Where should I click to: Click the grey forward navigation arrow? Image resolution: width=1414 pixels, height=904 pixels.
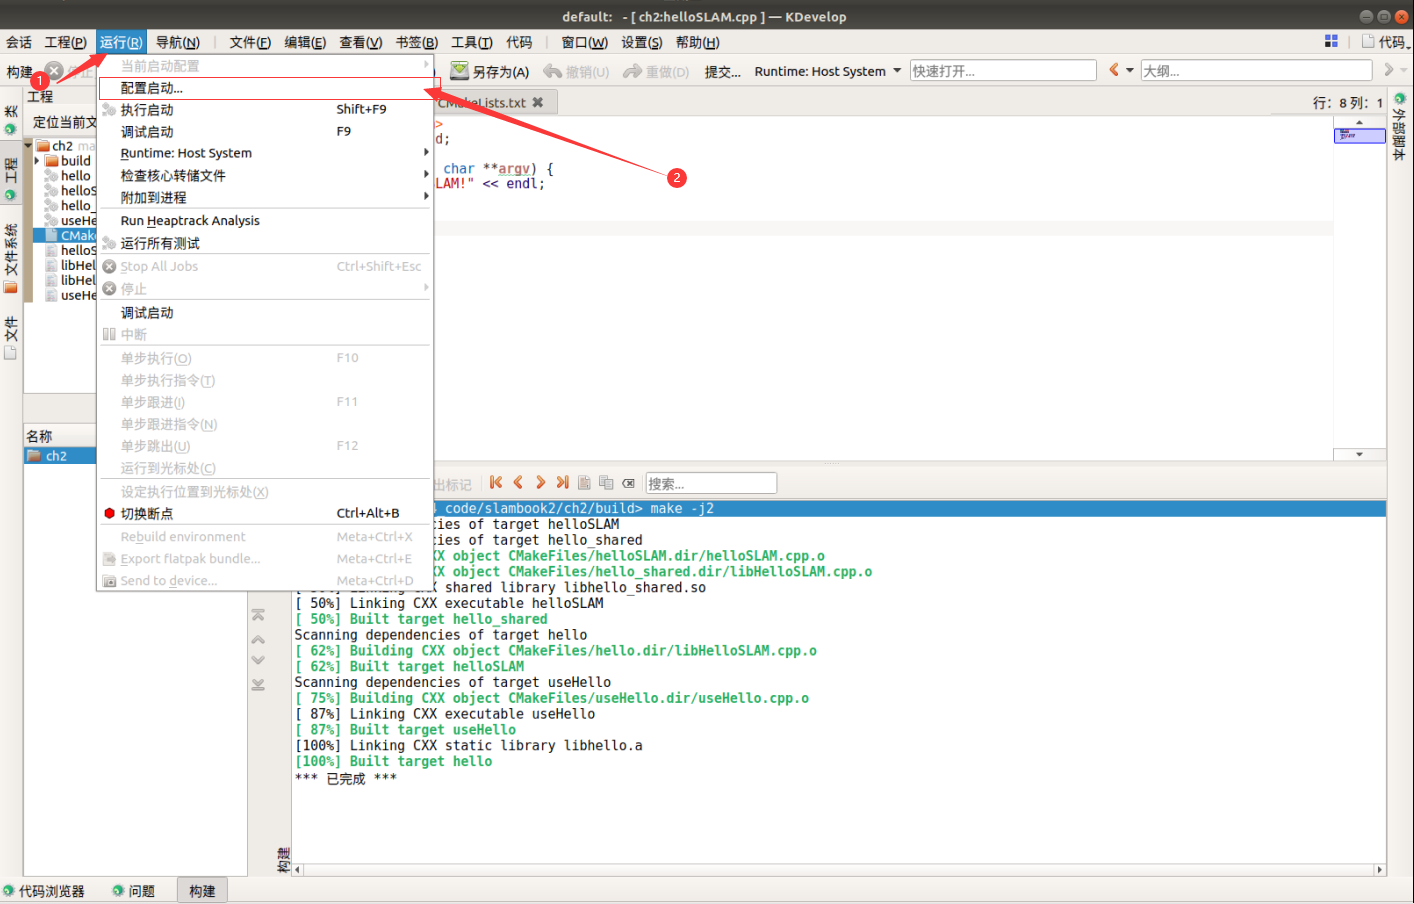point(1388,70)
